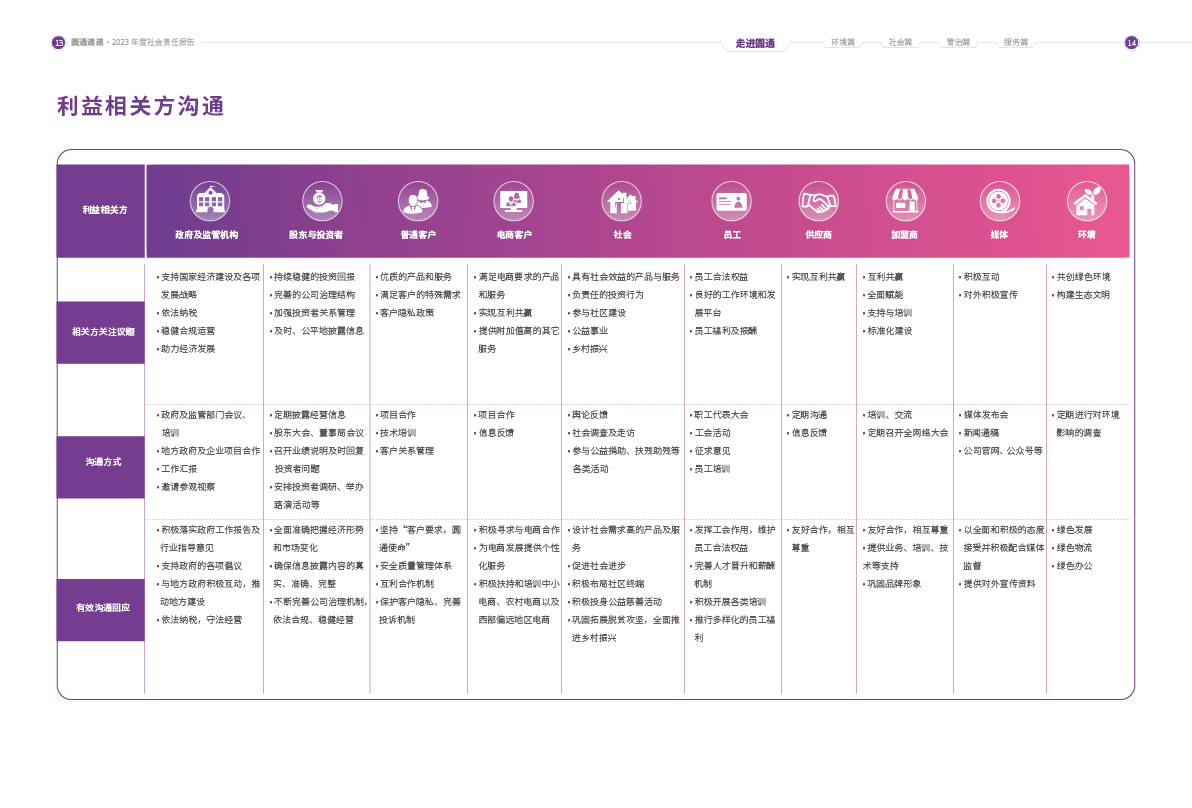Click the page 13 number badge
This screenshot has width=1192, height=808.
click(58, 43)
